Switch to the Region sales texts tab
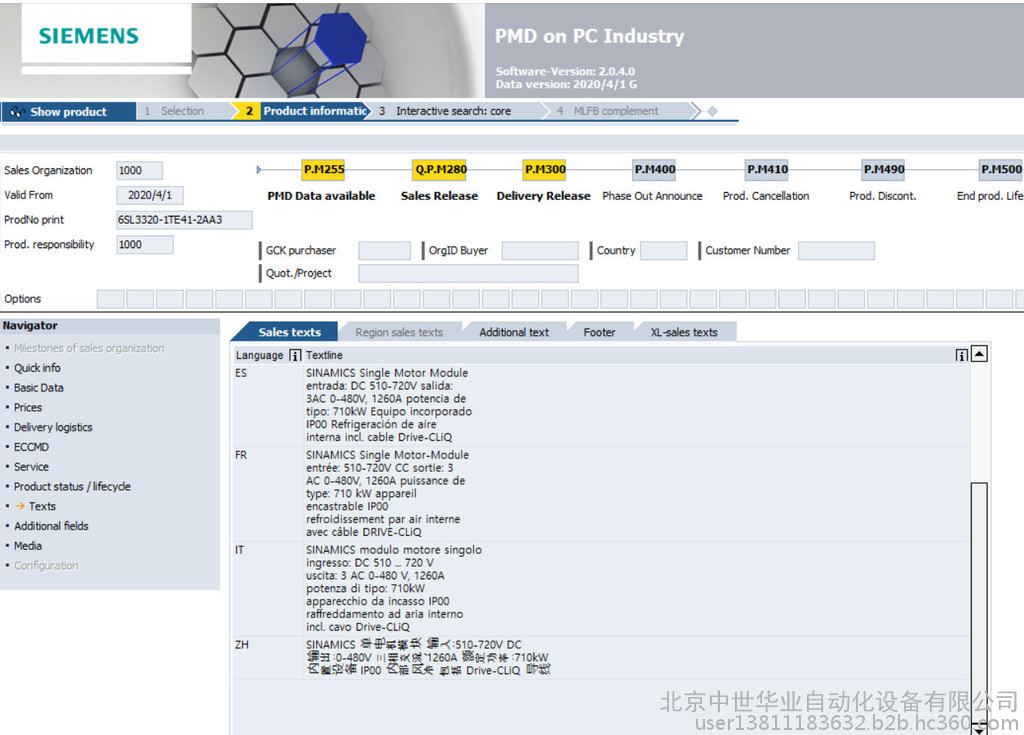This screenshot has height=735, width=1024. coord(399,332)
